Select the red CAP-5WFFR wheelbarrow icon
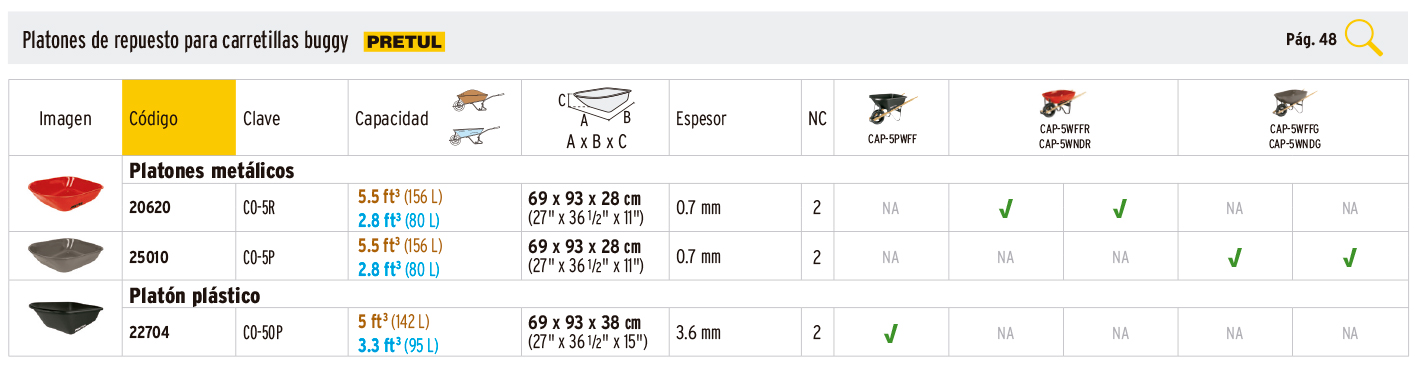 tap(1064, 102)
